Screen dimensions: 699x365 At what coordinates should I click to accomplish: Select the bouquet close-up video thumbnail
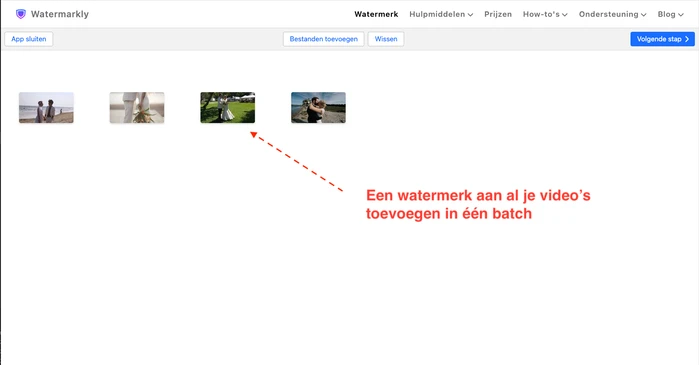point(137,107)
